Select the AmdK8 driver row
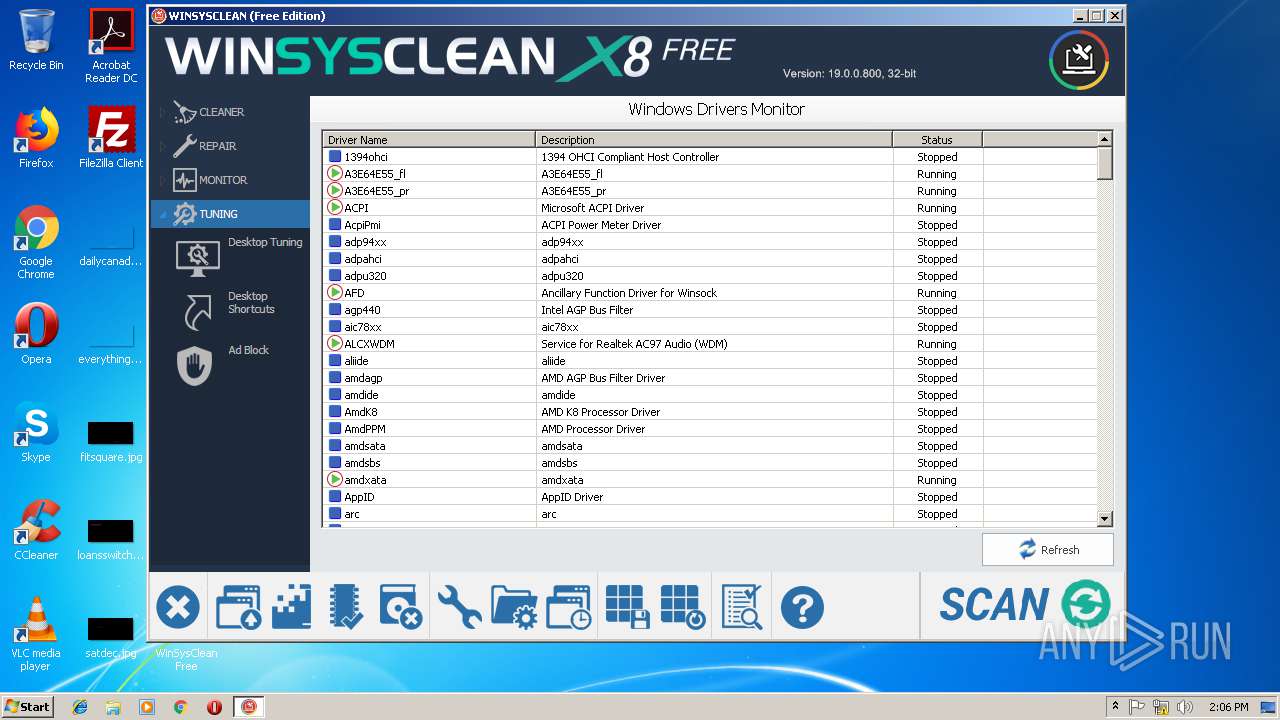1280x720 pixels. (x=710, y=412)
